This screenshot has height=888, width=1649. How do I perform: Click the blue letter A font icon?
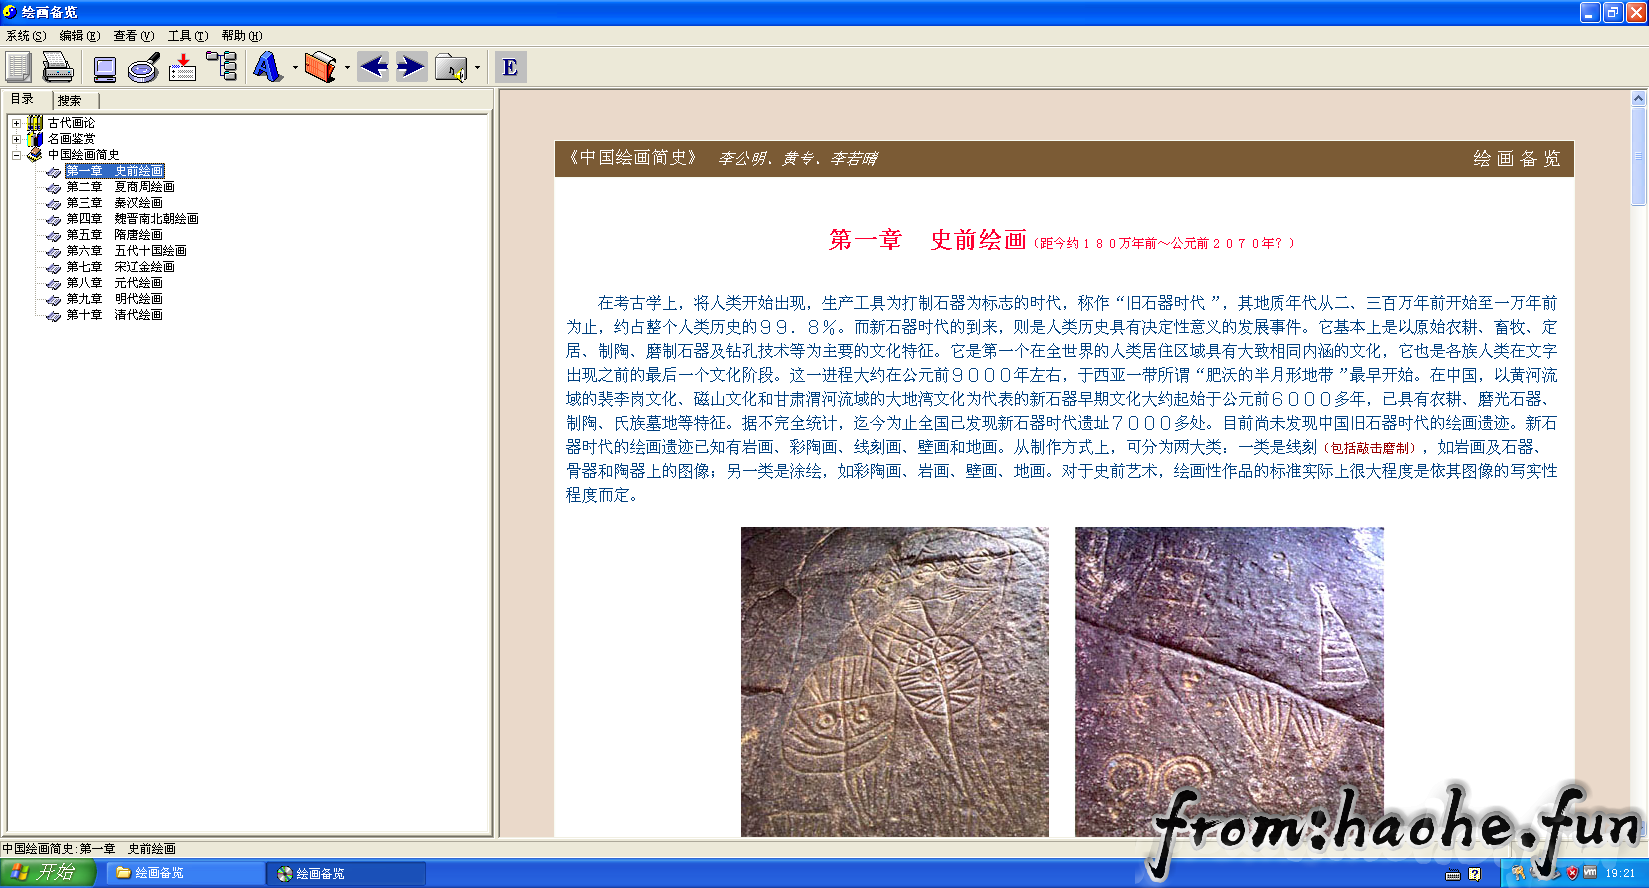267,67
